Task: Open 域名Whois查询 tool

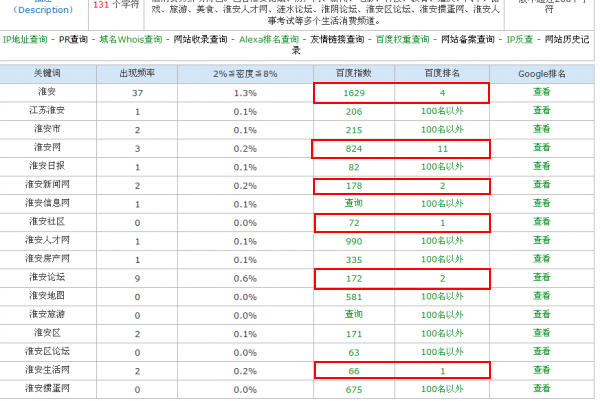Action: (129, 39)
